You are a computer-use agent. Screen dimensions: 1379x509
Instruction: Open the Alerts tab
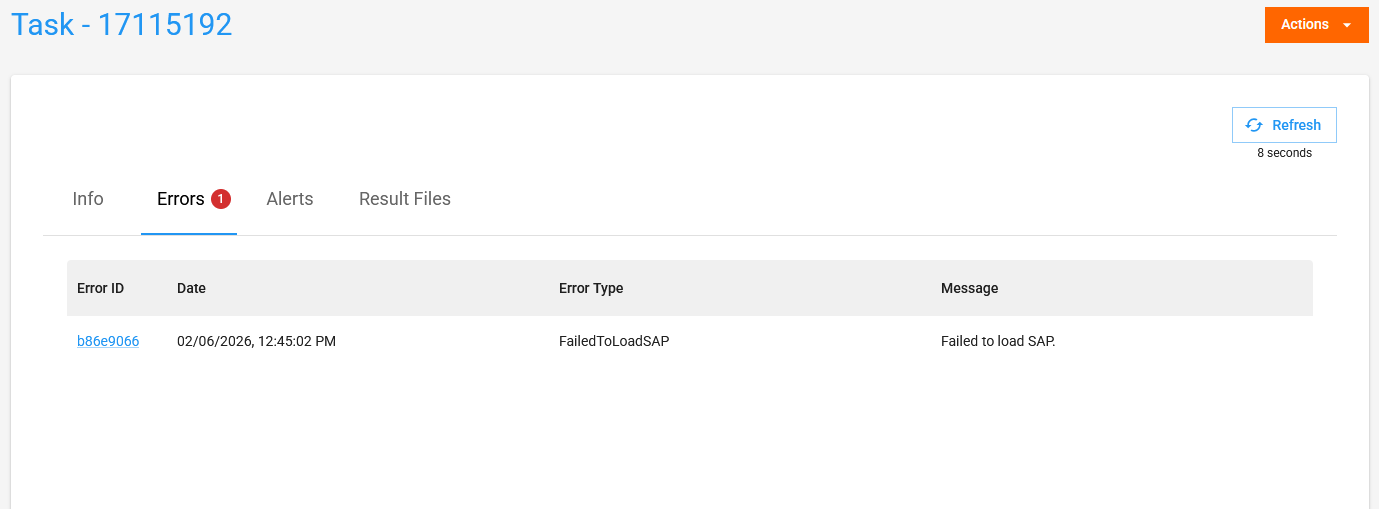pyautogui.click(x=290, y=199)
